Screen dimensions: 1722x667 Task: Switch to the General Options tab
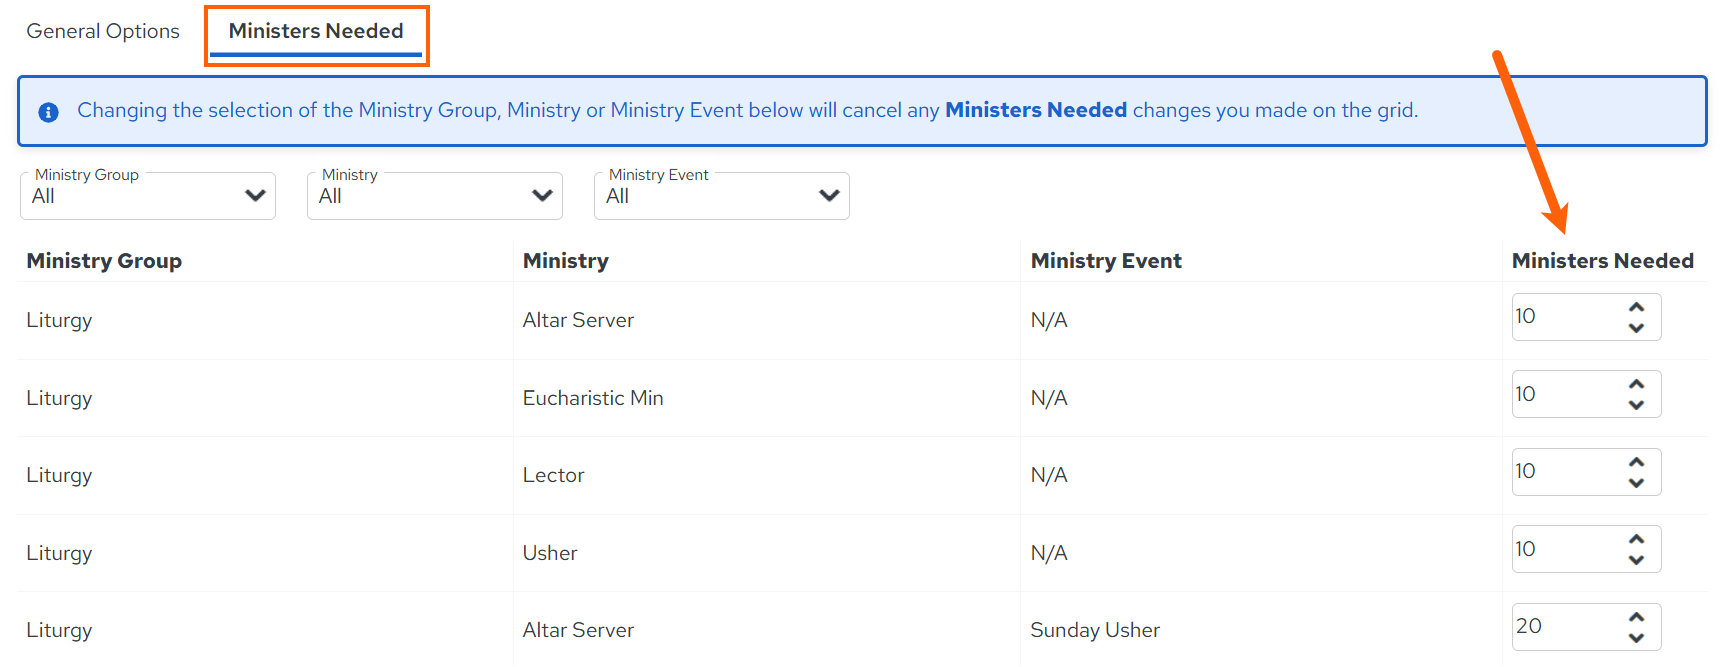pos(103,31)
